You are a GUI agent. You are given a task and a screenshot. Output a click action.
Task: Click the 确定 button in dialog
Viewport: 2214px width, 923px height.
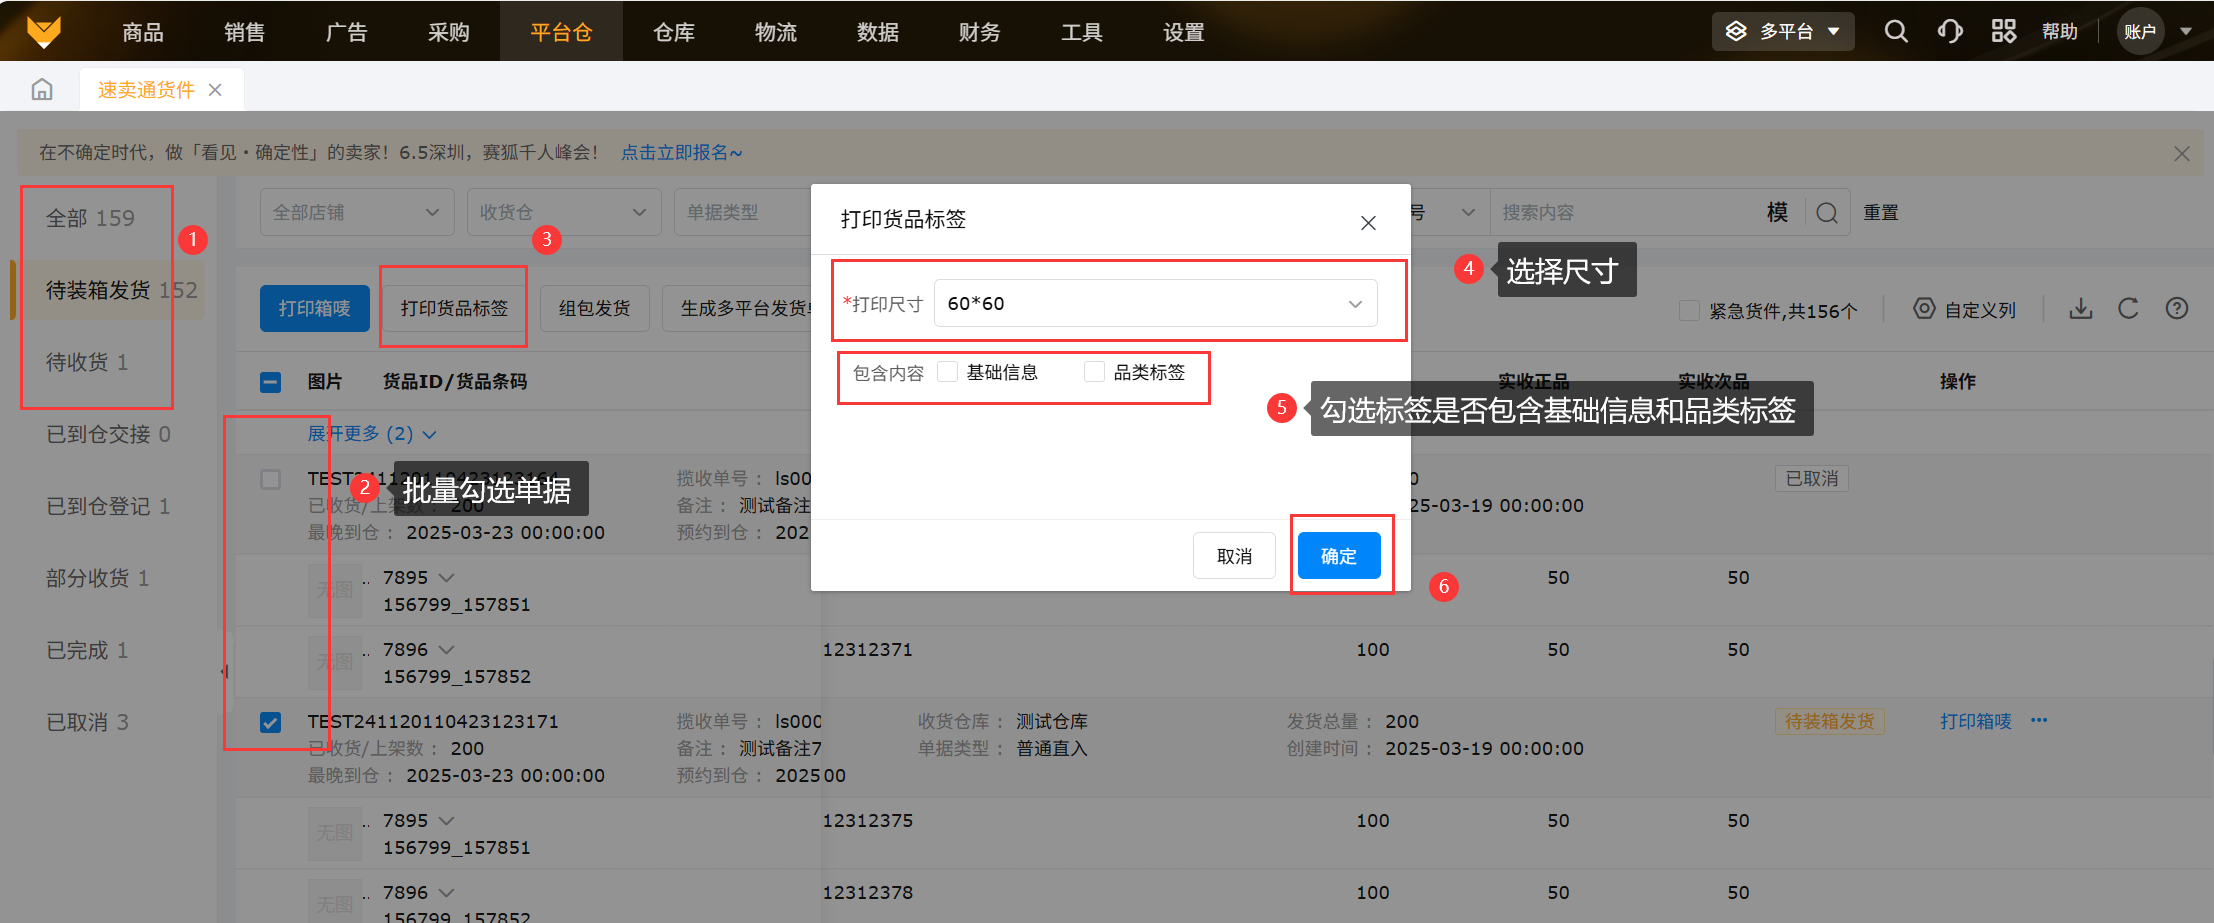(1338, 556)
